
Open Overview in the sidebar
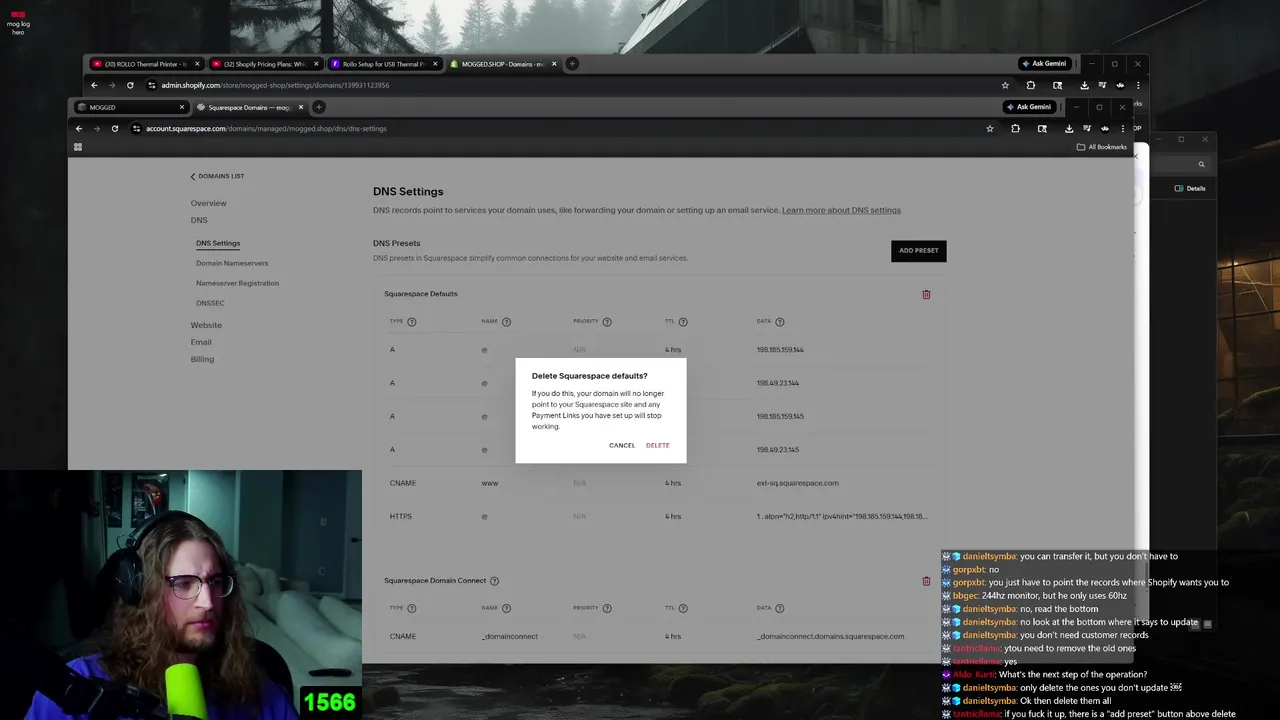(x=209, y=203)
